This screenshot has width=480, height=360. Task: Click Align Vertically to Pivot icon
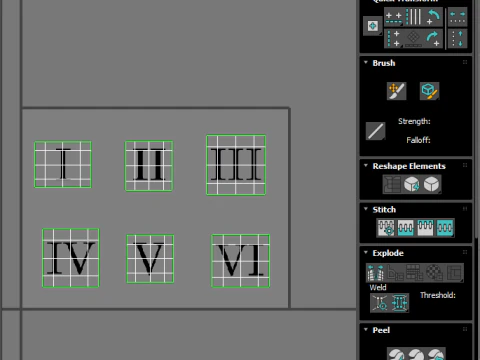pos(394,39)
